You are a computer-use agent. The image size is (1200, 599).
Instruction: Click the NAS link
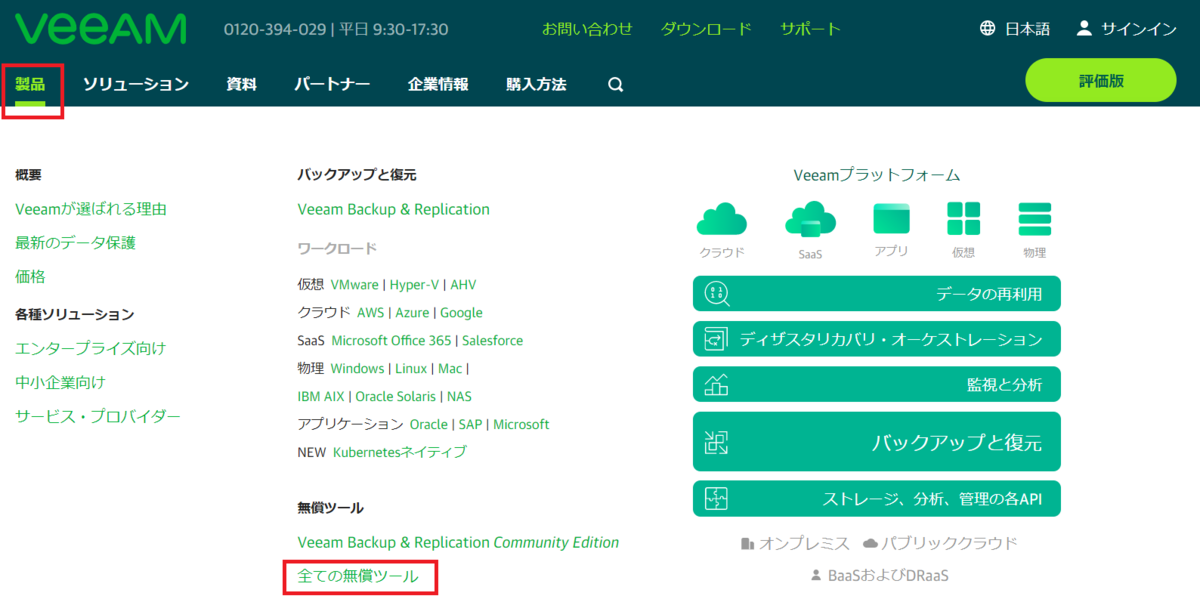click(459, 396)
